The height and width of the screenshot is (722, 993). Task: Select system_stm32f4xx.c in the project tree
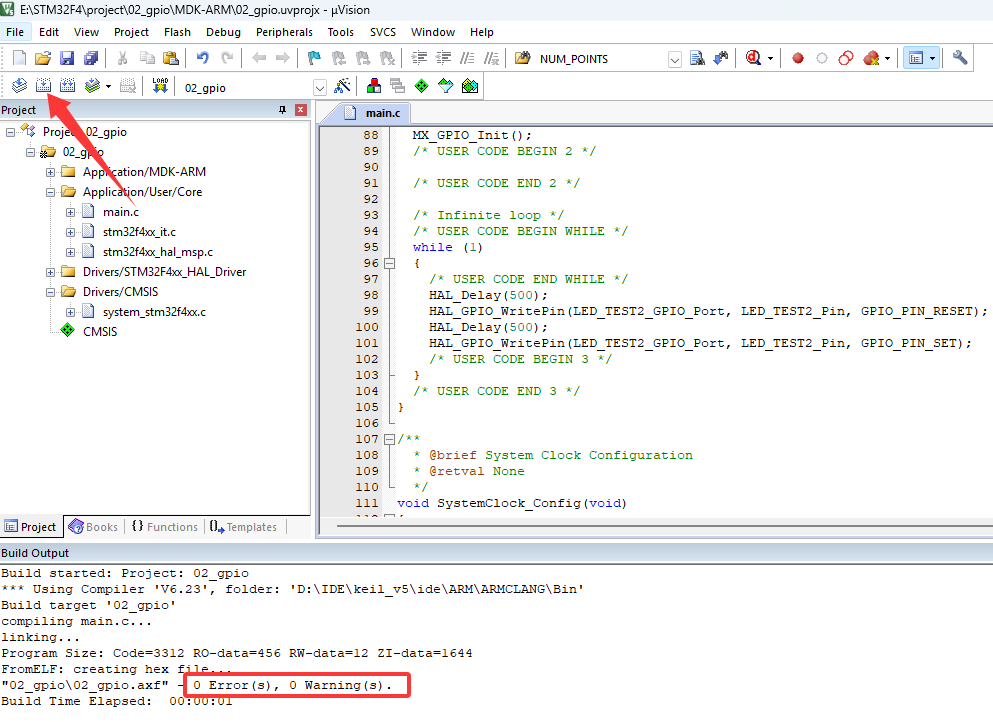pyautogui.click(x=154, y=312)
